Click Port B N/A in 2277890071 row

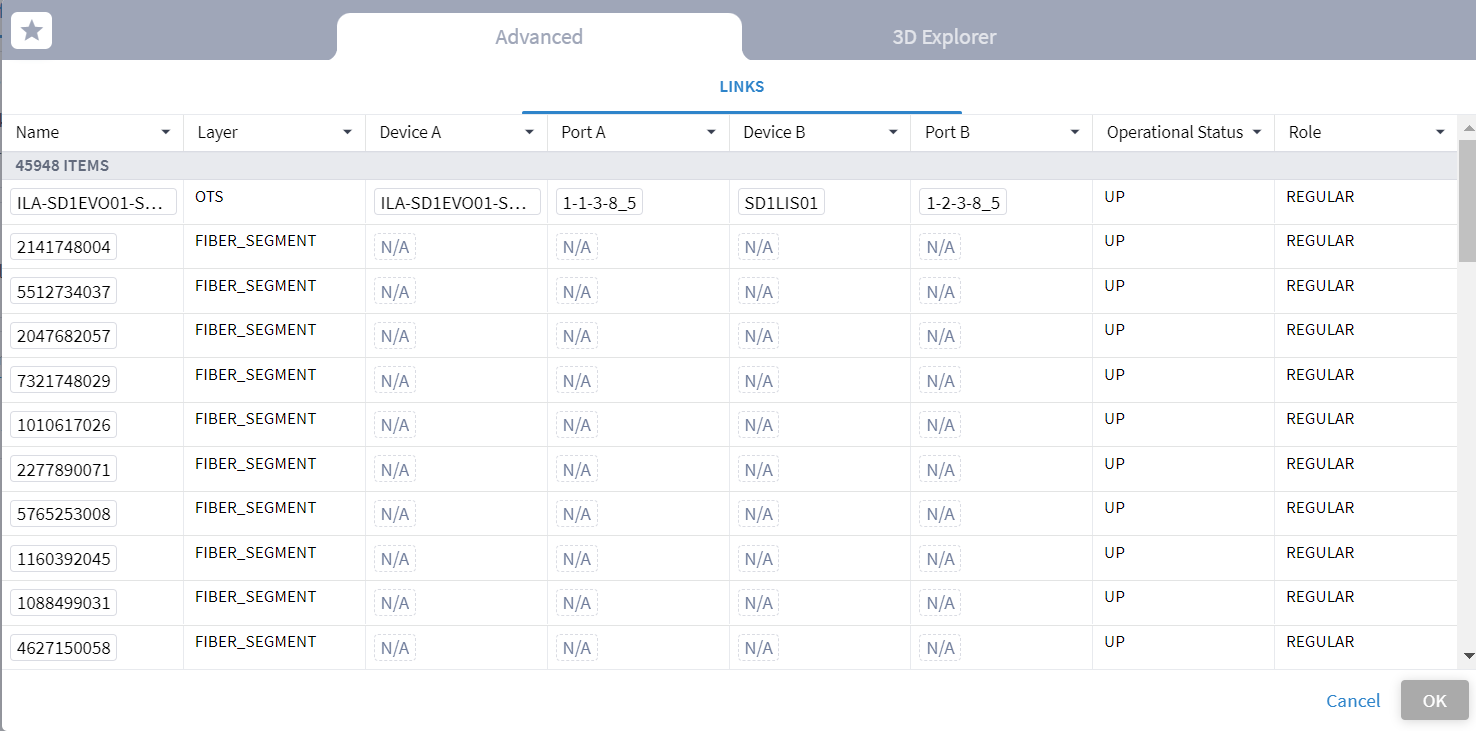(x=941, y=470)
